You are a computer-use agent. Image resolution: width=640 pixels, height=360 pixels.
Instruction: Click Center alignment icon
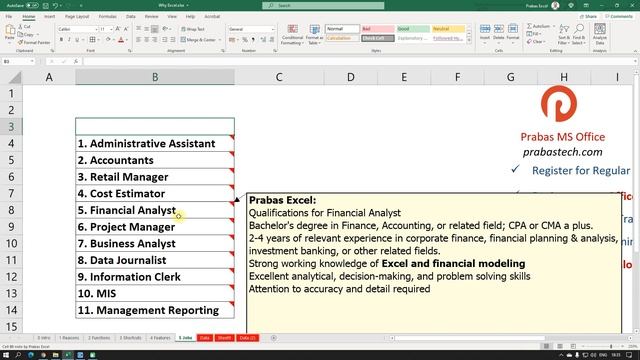click(147, 40)
